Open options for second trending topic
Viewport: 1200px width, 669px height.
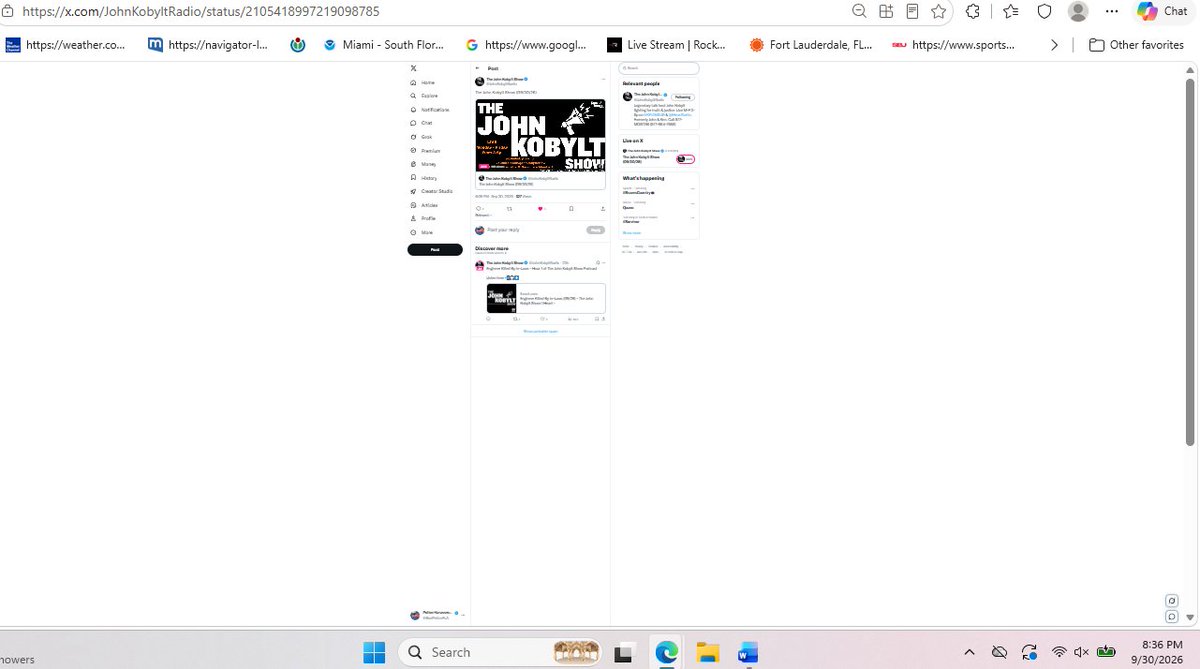692,203
